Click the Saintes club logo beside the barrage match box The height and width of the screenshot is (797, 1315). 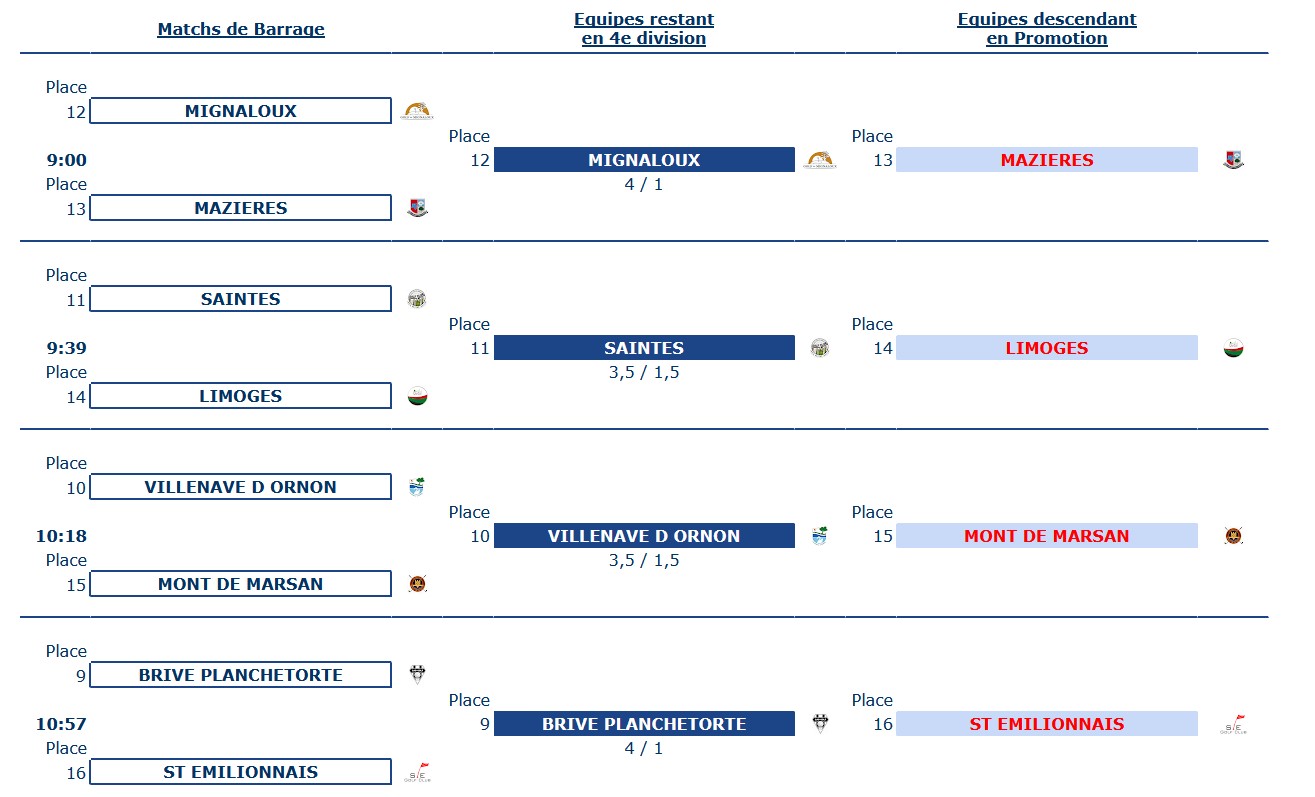(x=417, y=299)
